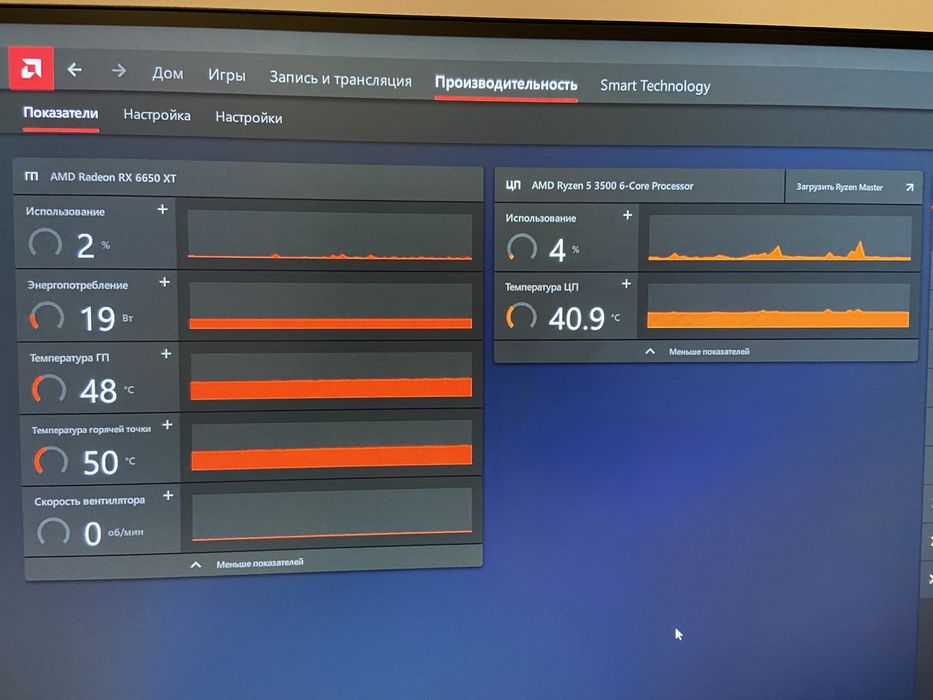Click plus icon for GPU Использование
933x700 pixels.
click(x=162, y=210)
